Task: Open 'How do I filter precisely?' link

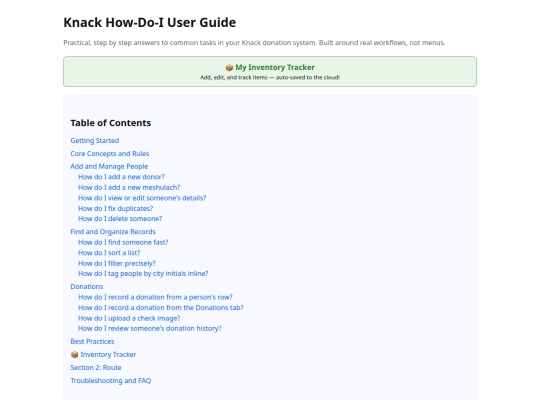Action: (x=117, y=263)
